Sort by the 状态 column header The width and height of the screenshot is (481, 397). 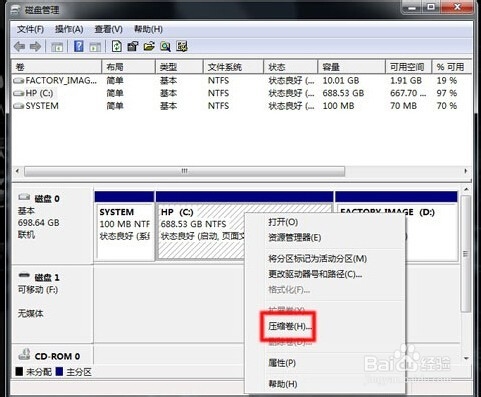click(291, 67)
